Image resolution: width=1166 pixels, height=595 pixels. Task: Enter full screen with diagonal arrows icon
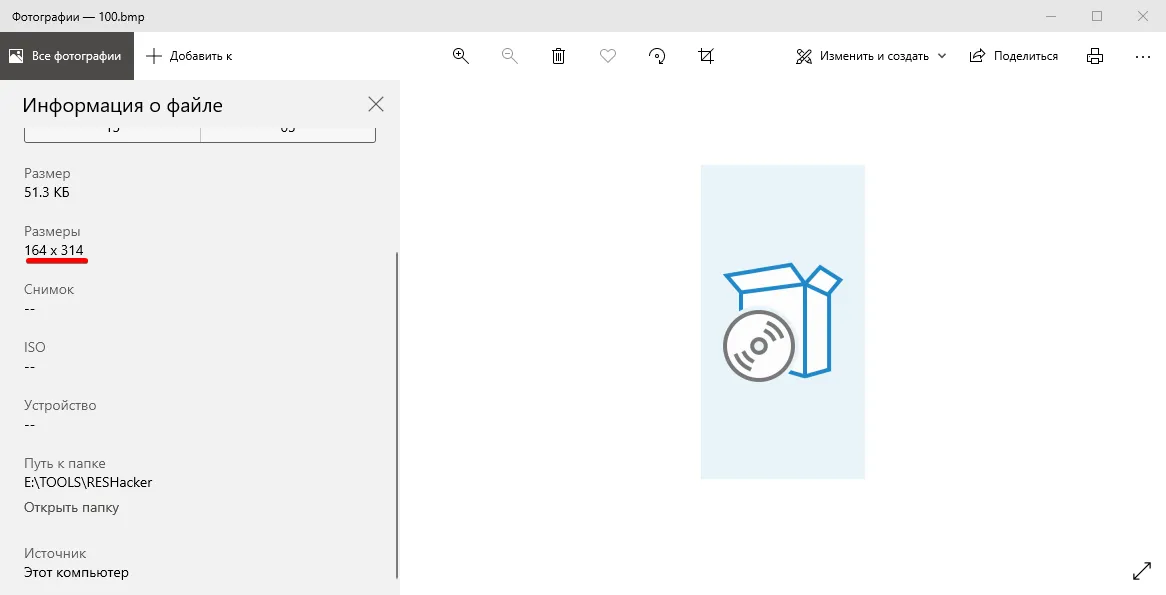(1141, 570)
